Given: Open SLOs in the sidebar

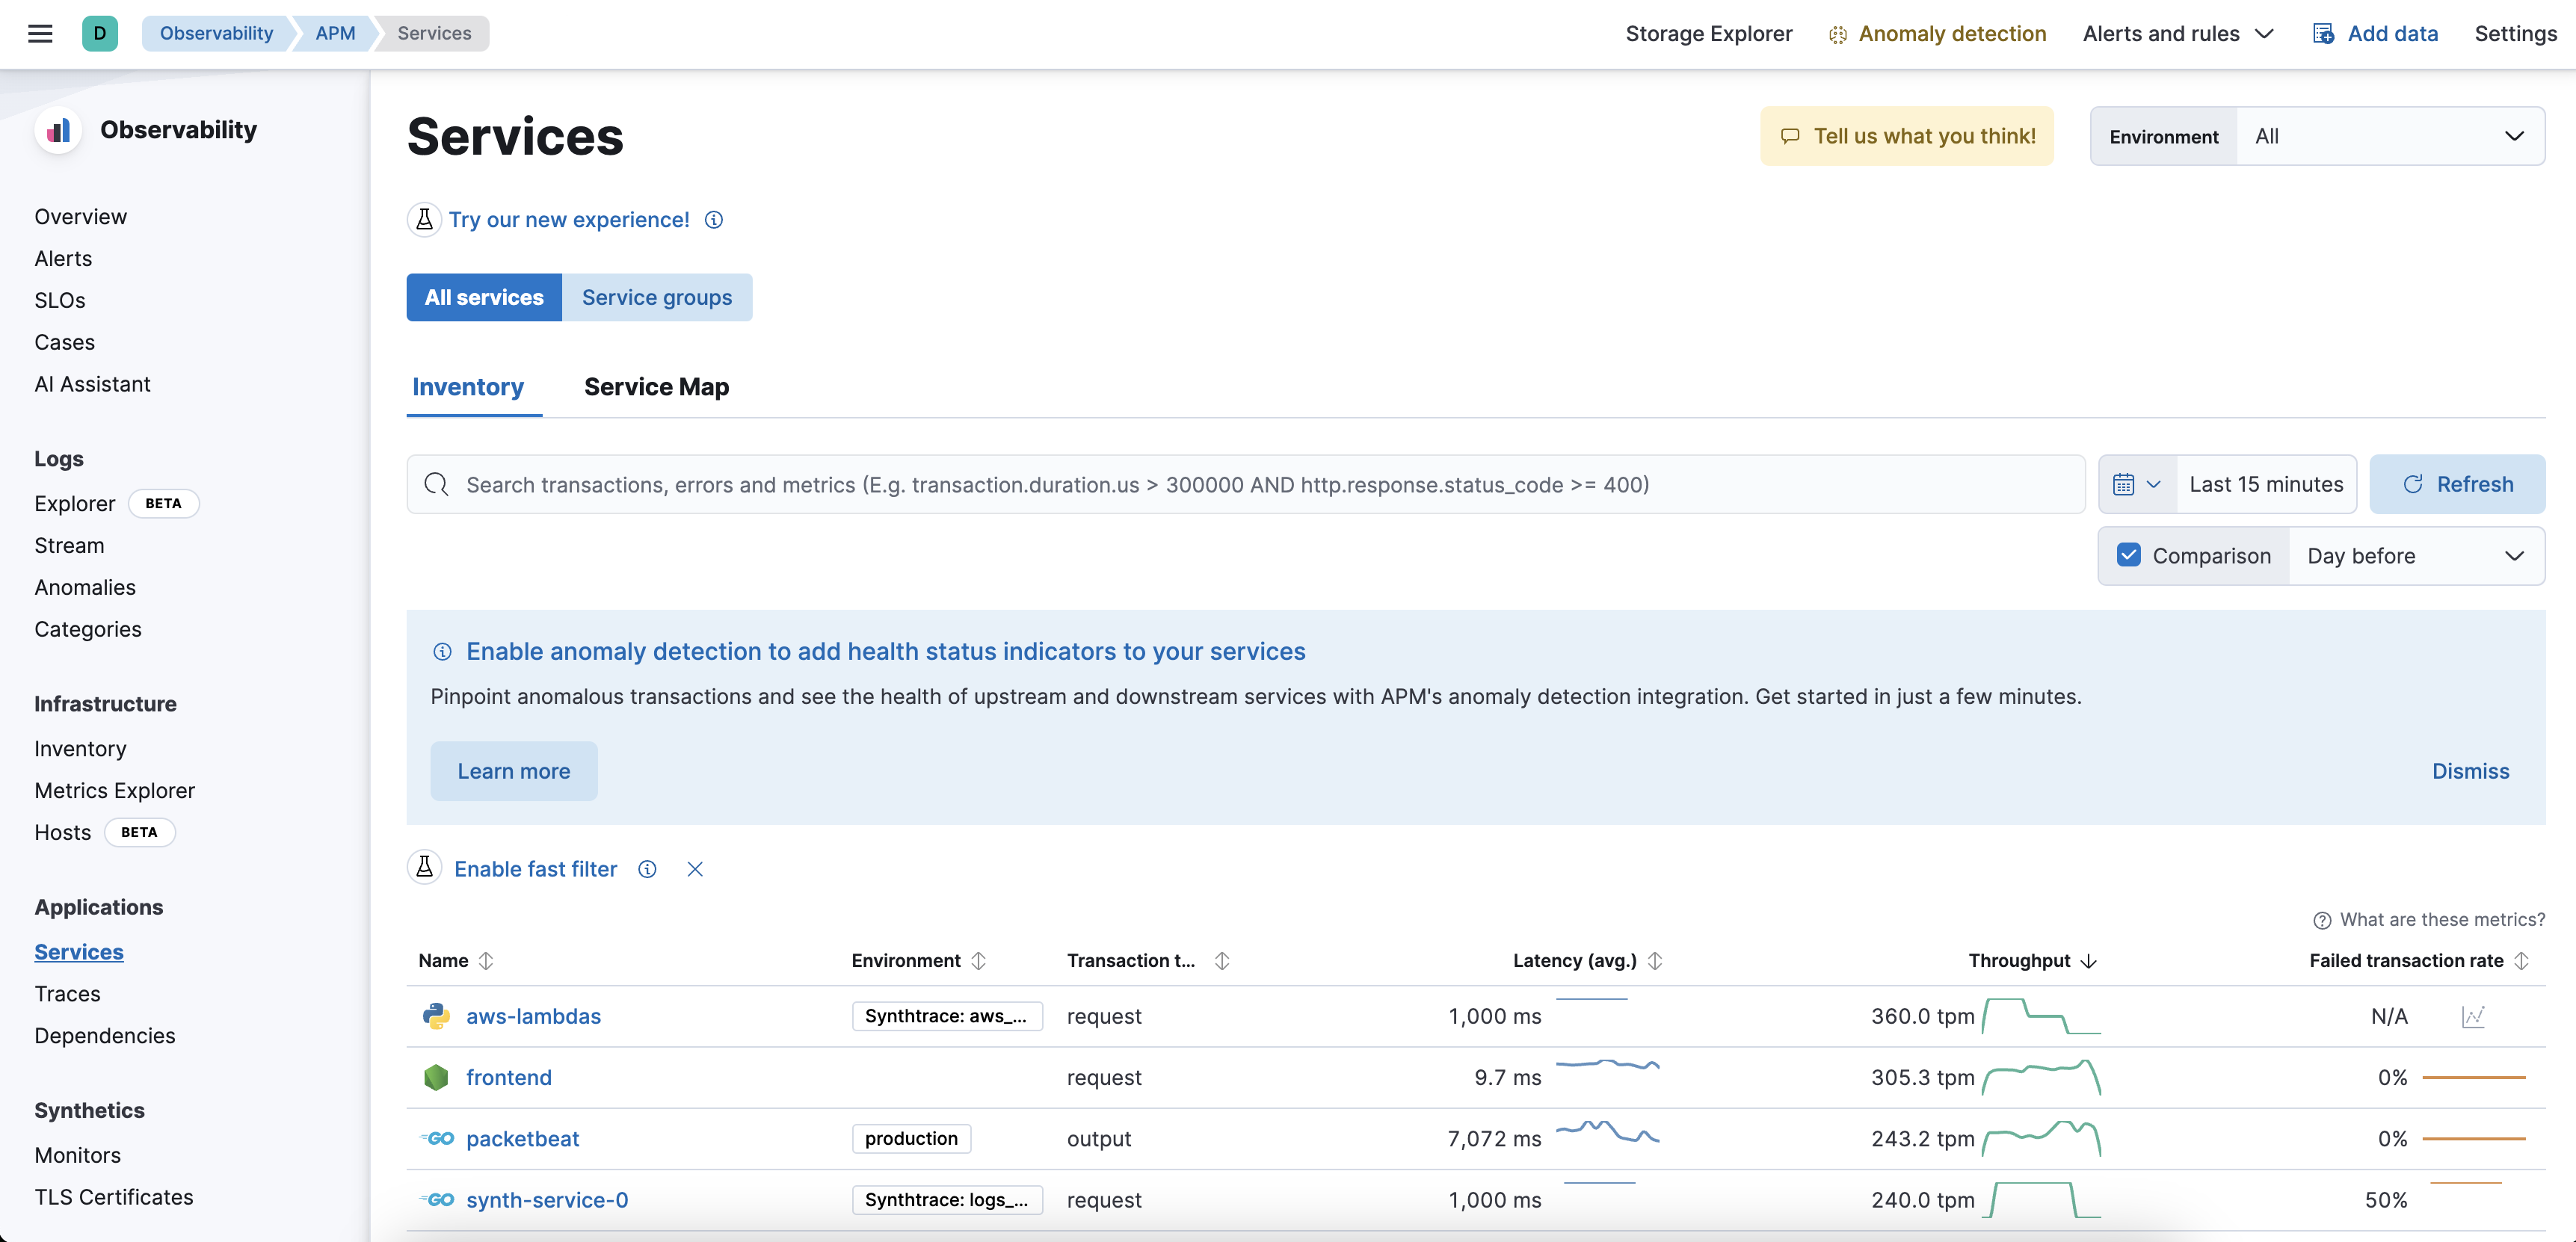Looking at the screenshot, I should tap(59, 301).
